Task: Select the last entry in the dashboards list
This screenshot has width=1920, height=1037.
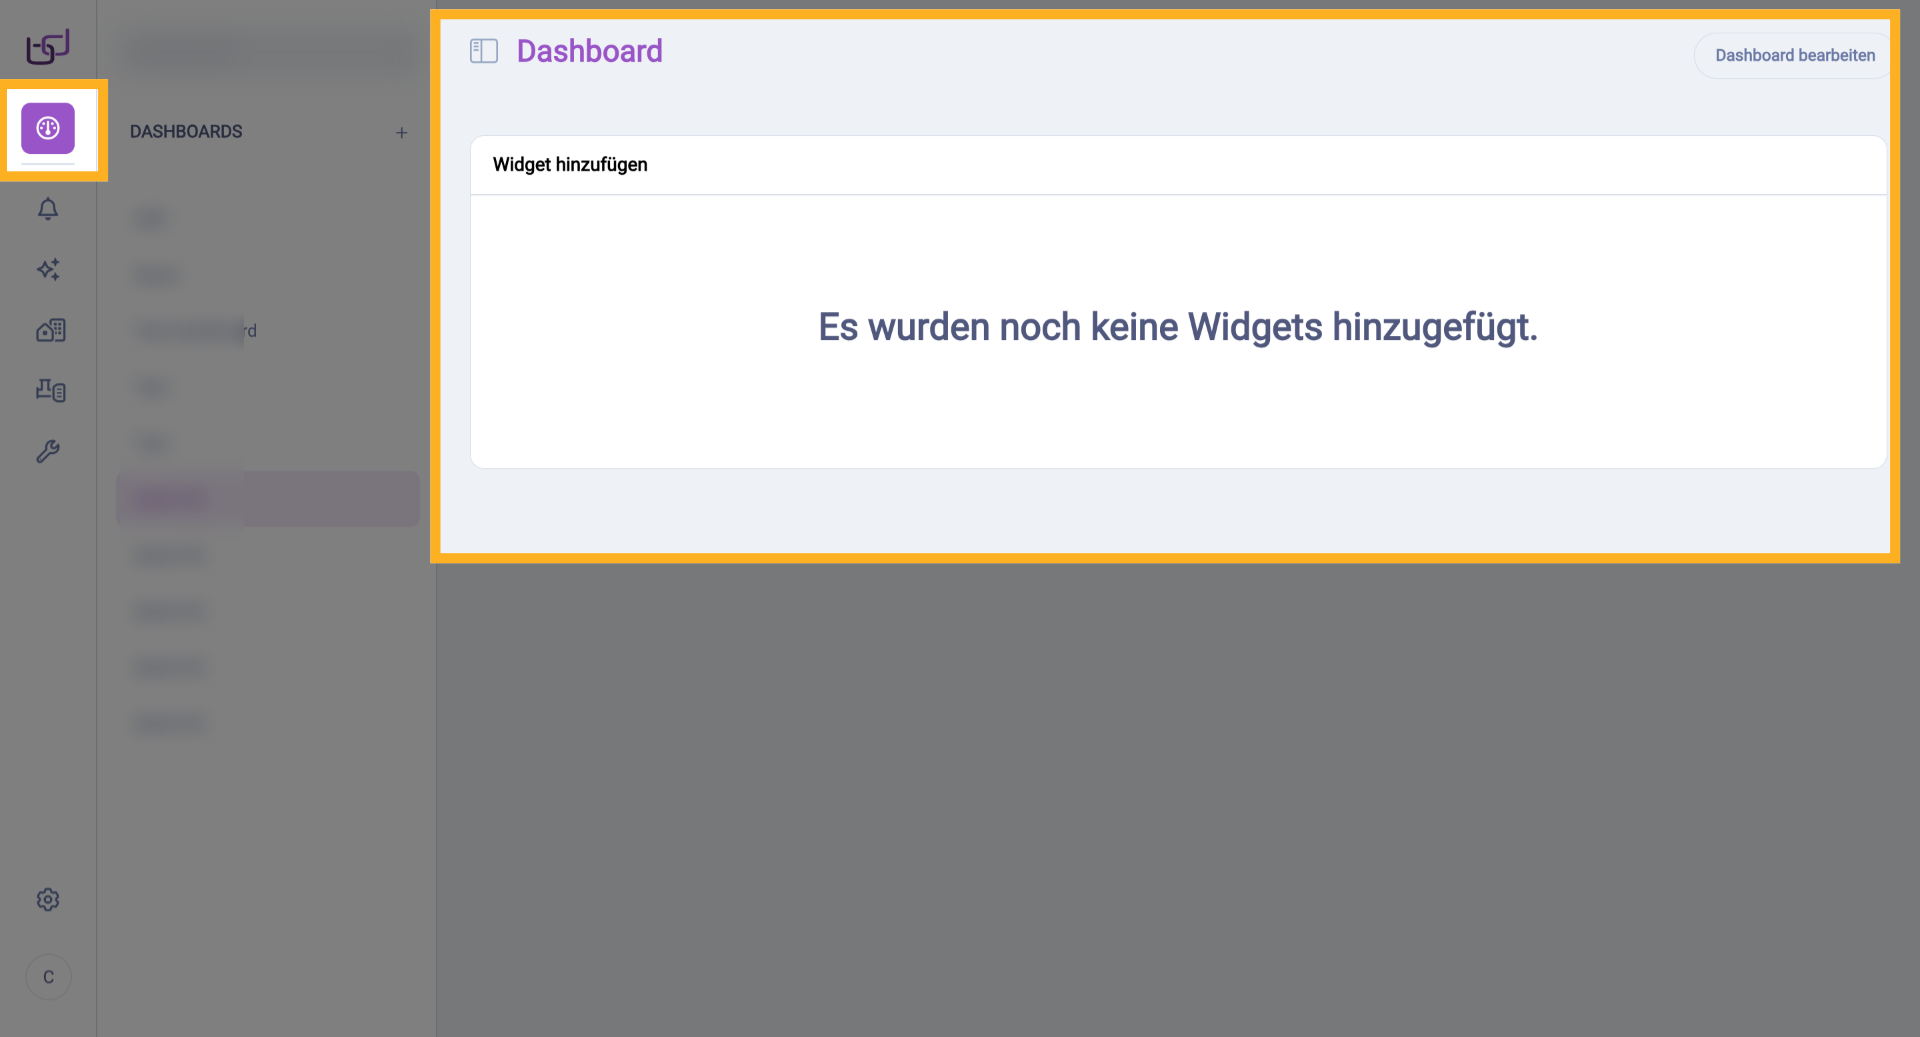Action: coord(170,722)
